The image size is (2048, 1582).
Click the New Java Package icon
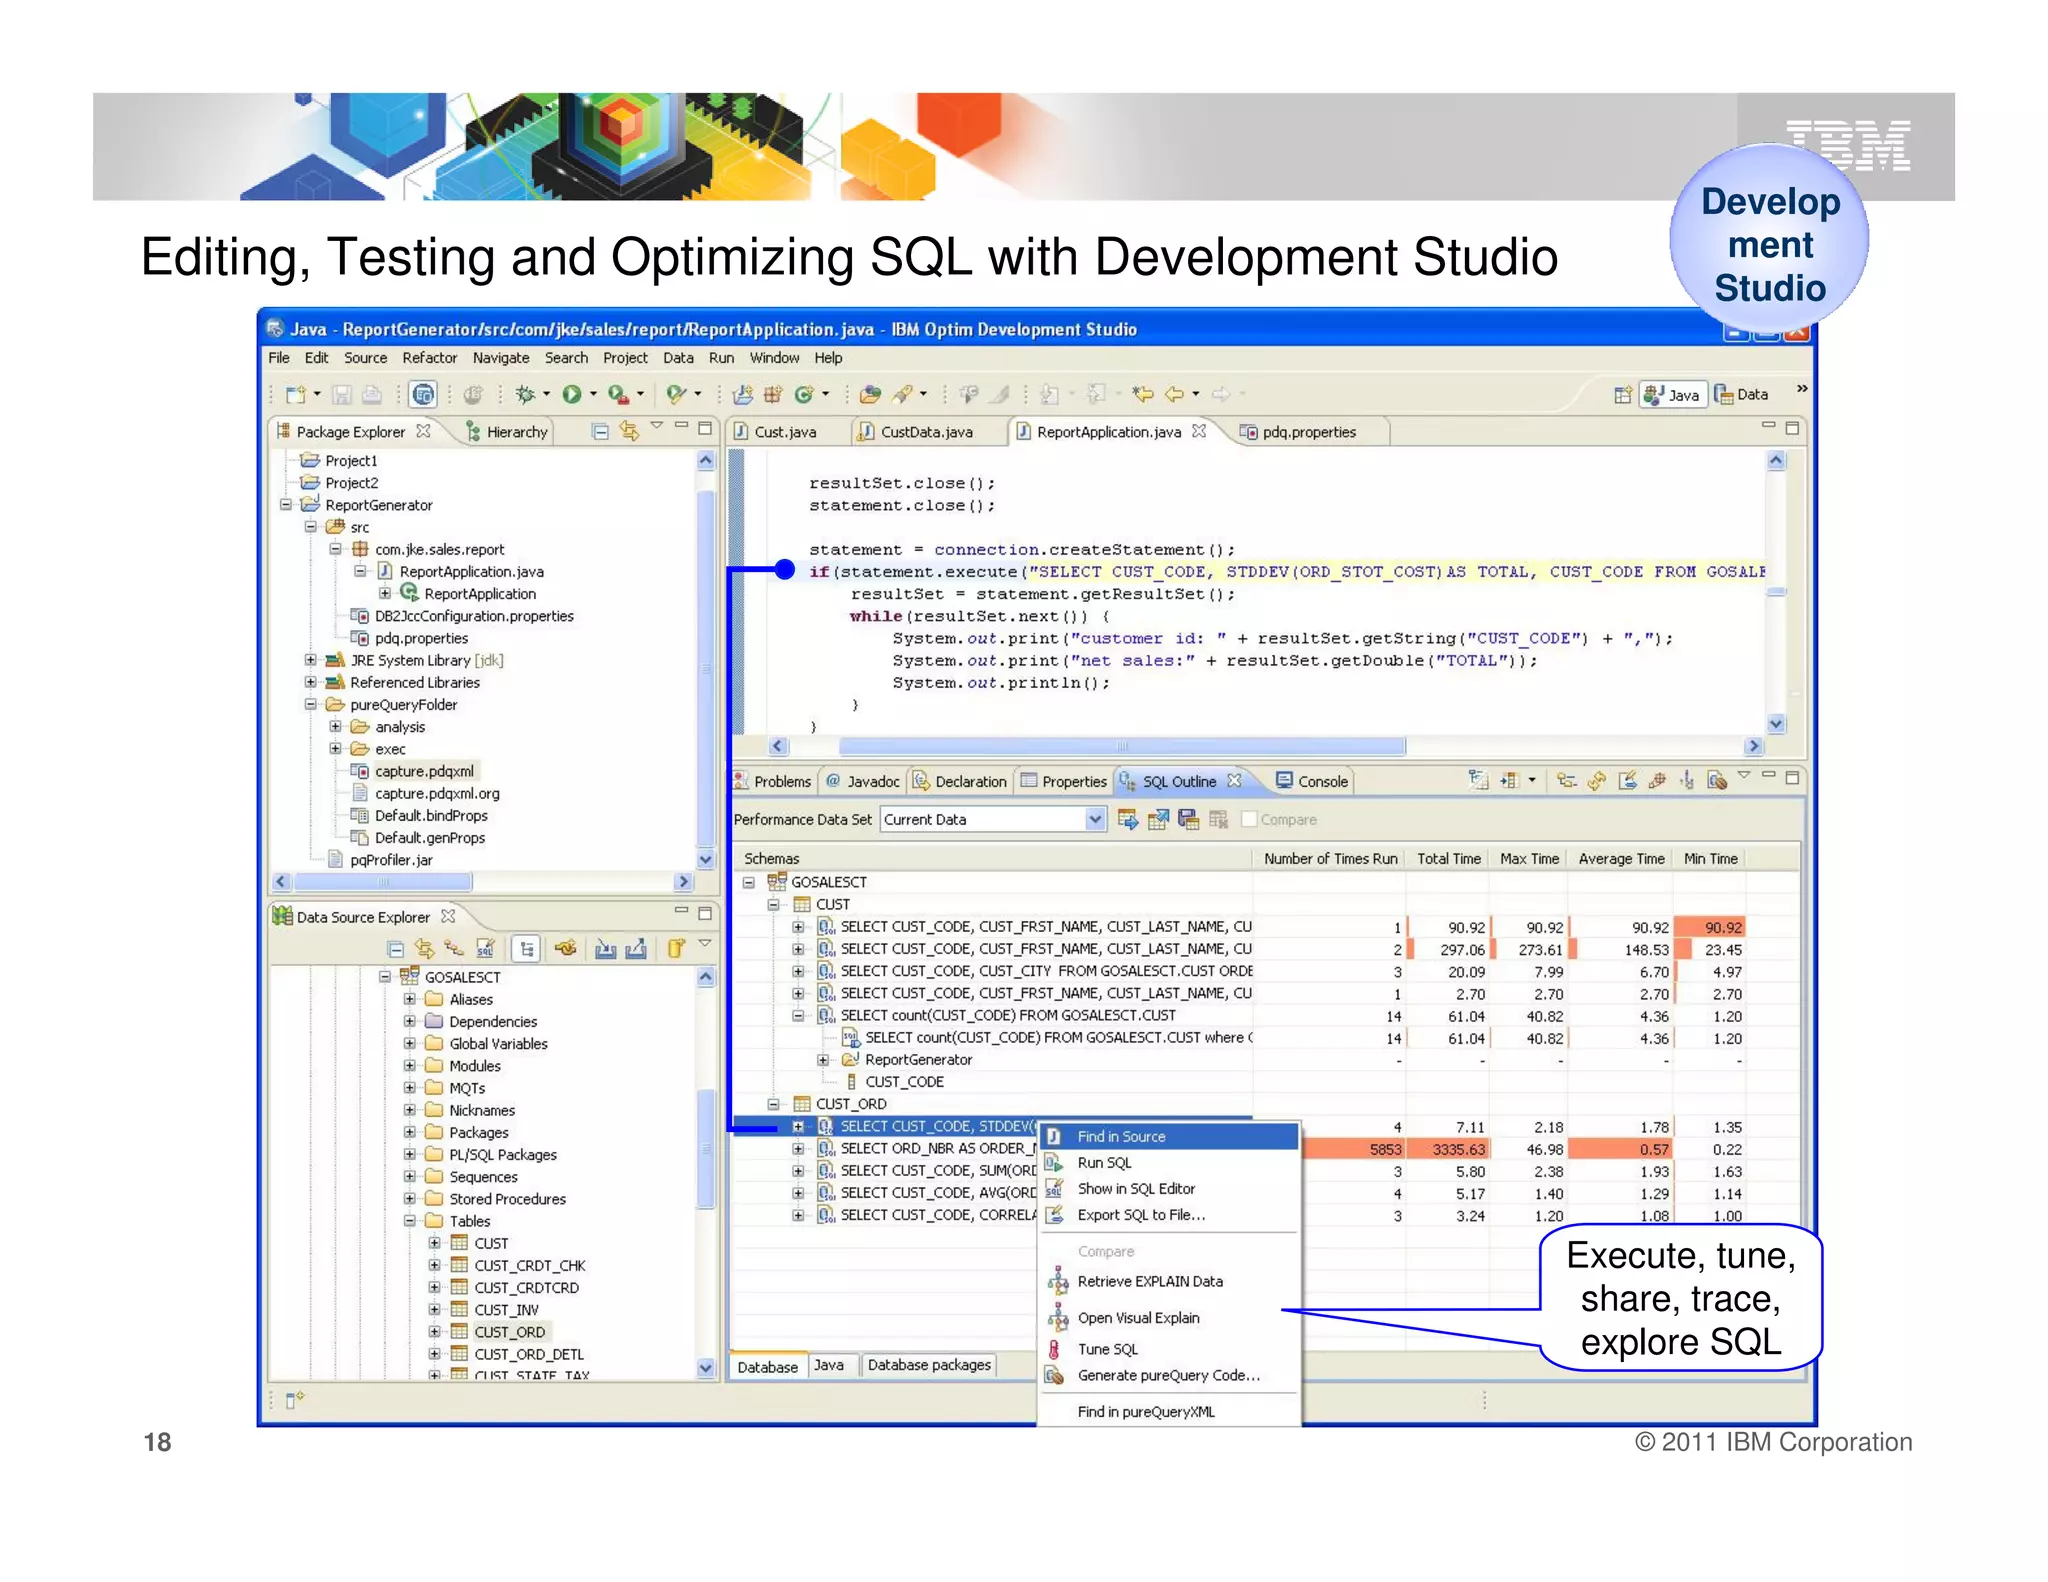pyautogui.click(x=772, y=395)
